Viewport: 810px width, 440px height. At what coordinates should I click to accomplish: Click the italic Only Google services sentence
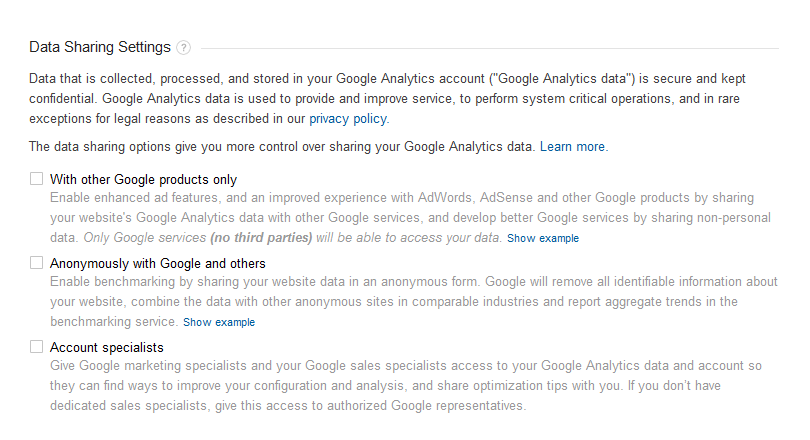[292, 238]
